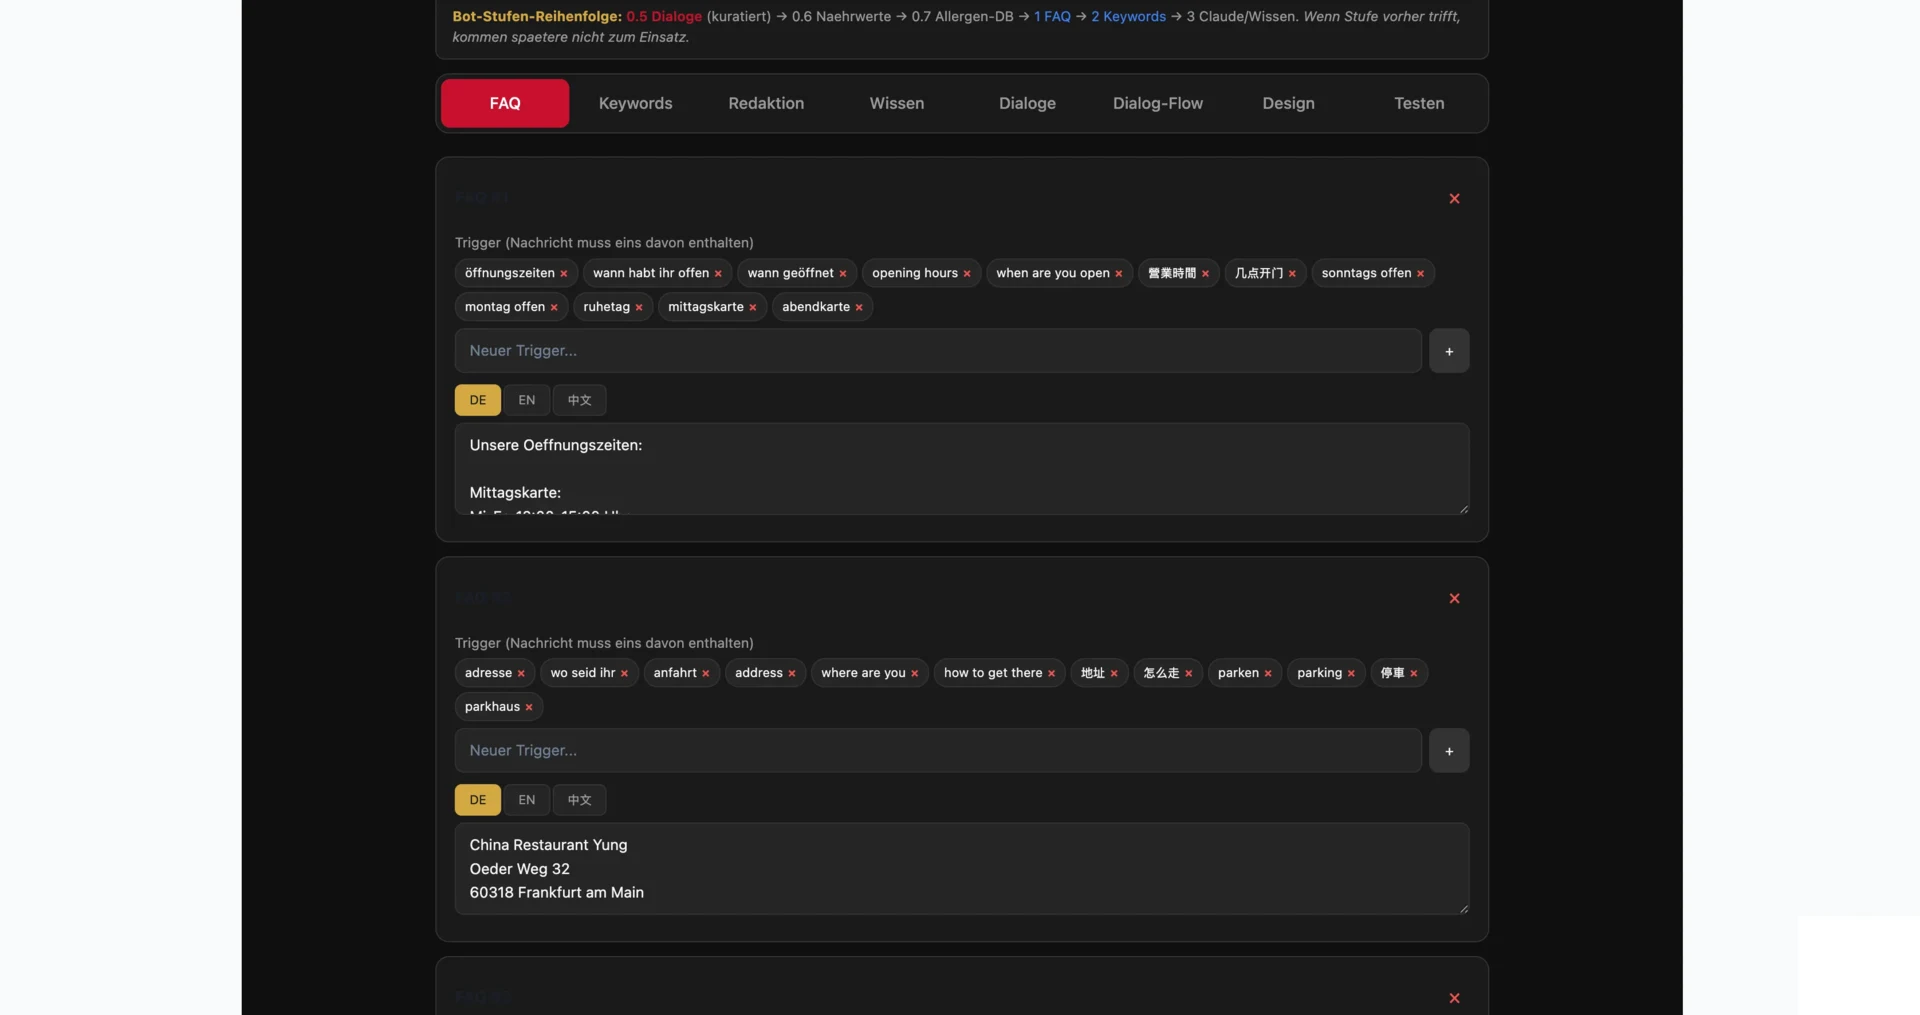This screenshot has width=1920, height=1015.
Task: Click the '2 Keywords' link in bot order
Action: [x=1128, y=16]
